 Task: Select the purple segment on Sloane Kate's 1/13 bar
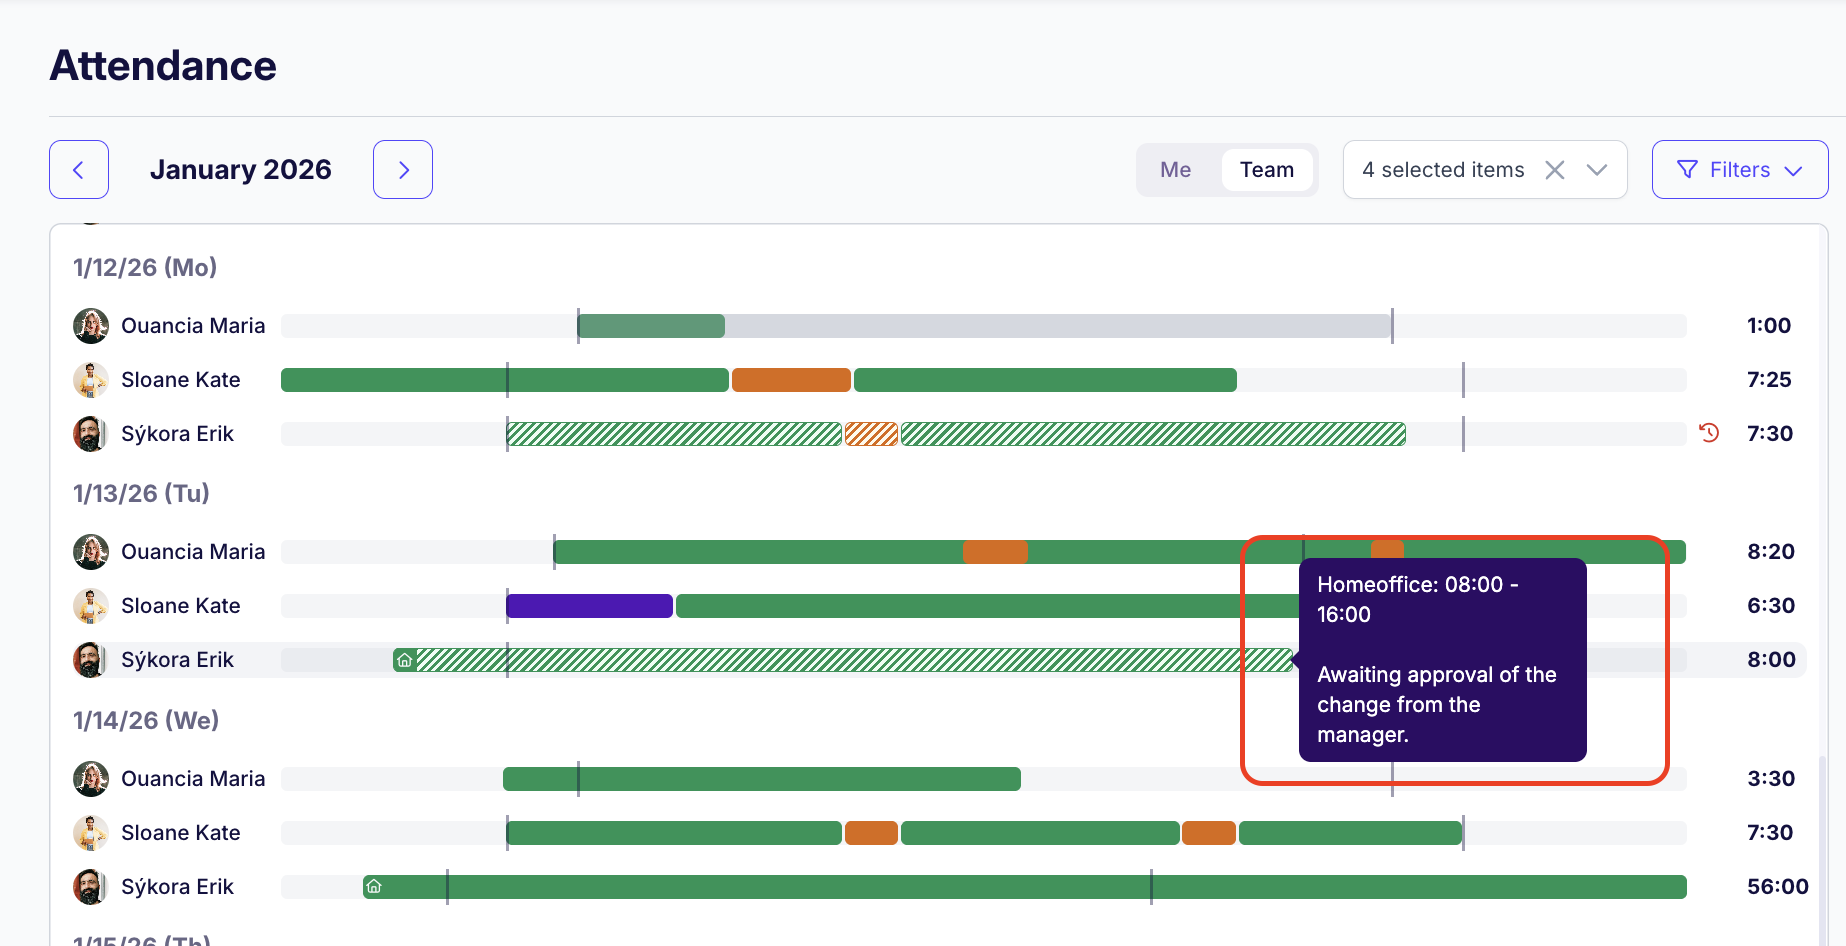tap(589, 606)
